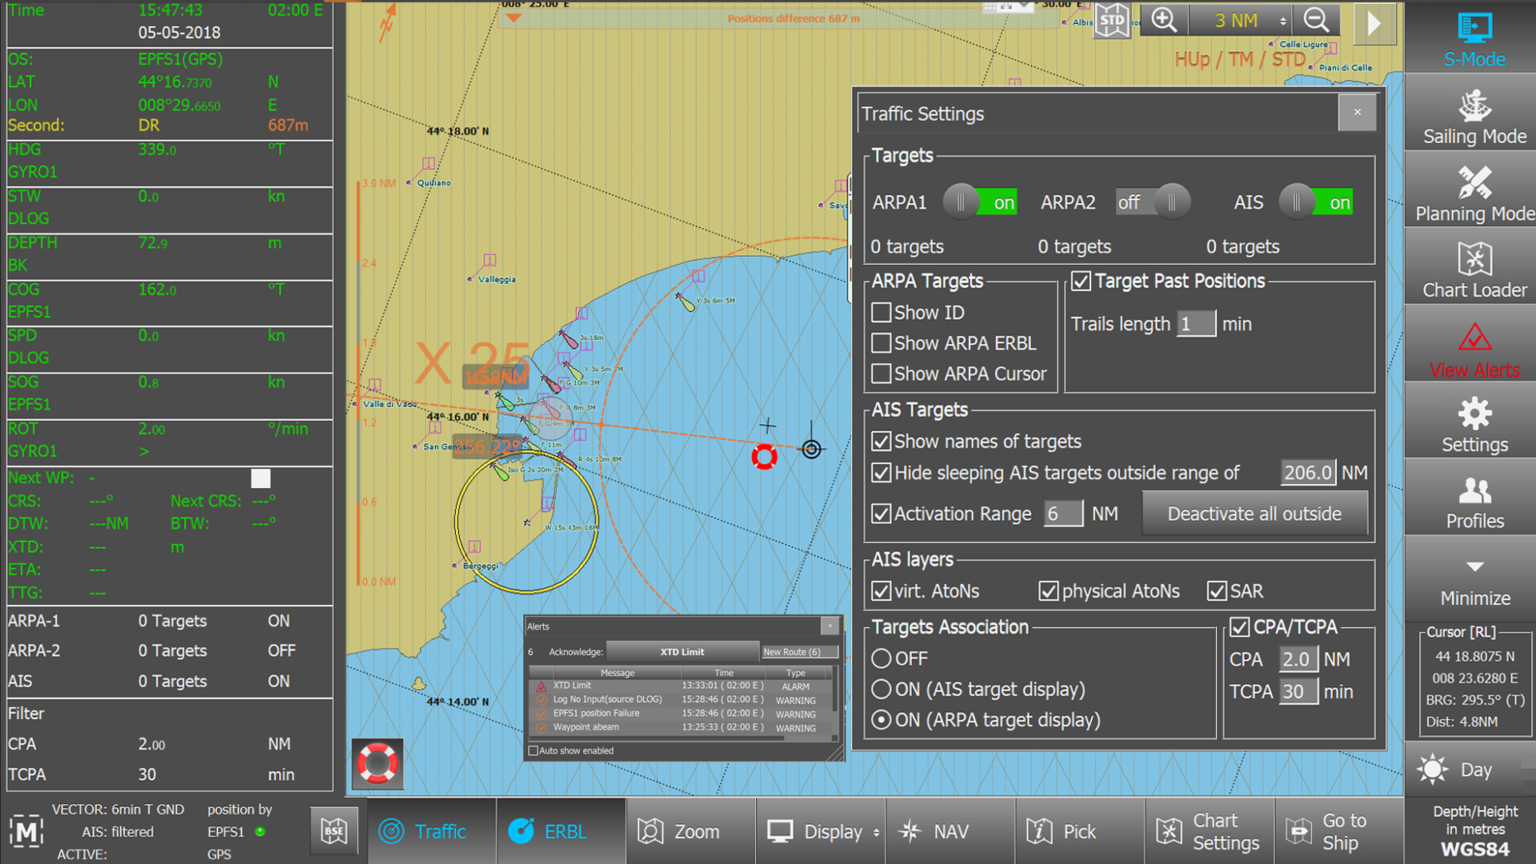Click the STD chart display icon
This screenshot has height=864, width=1536.
pos(1112,20)
